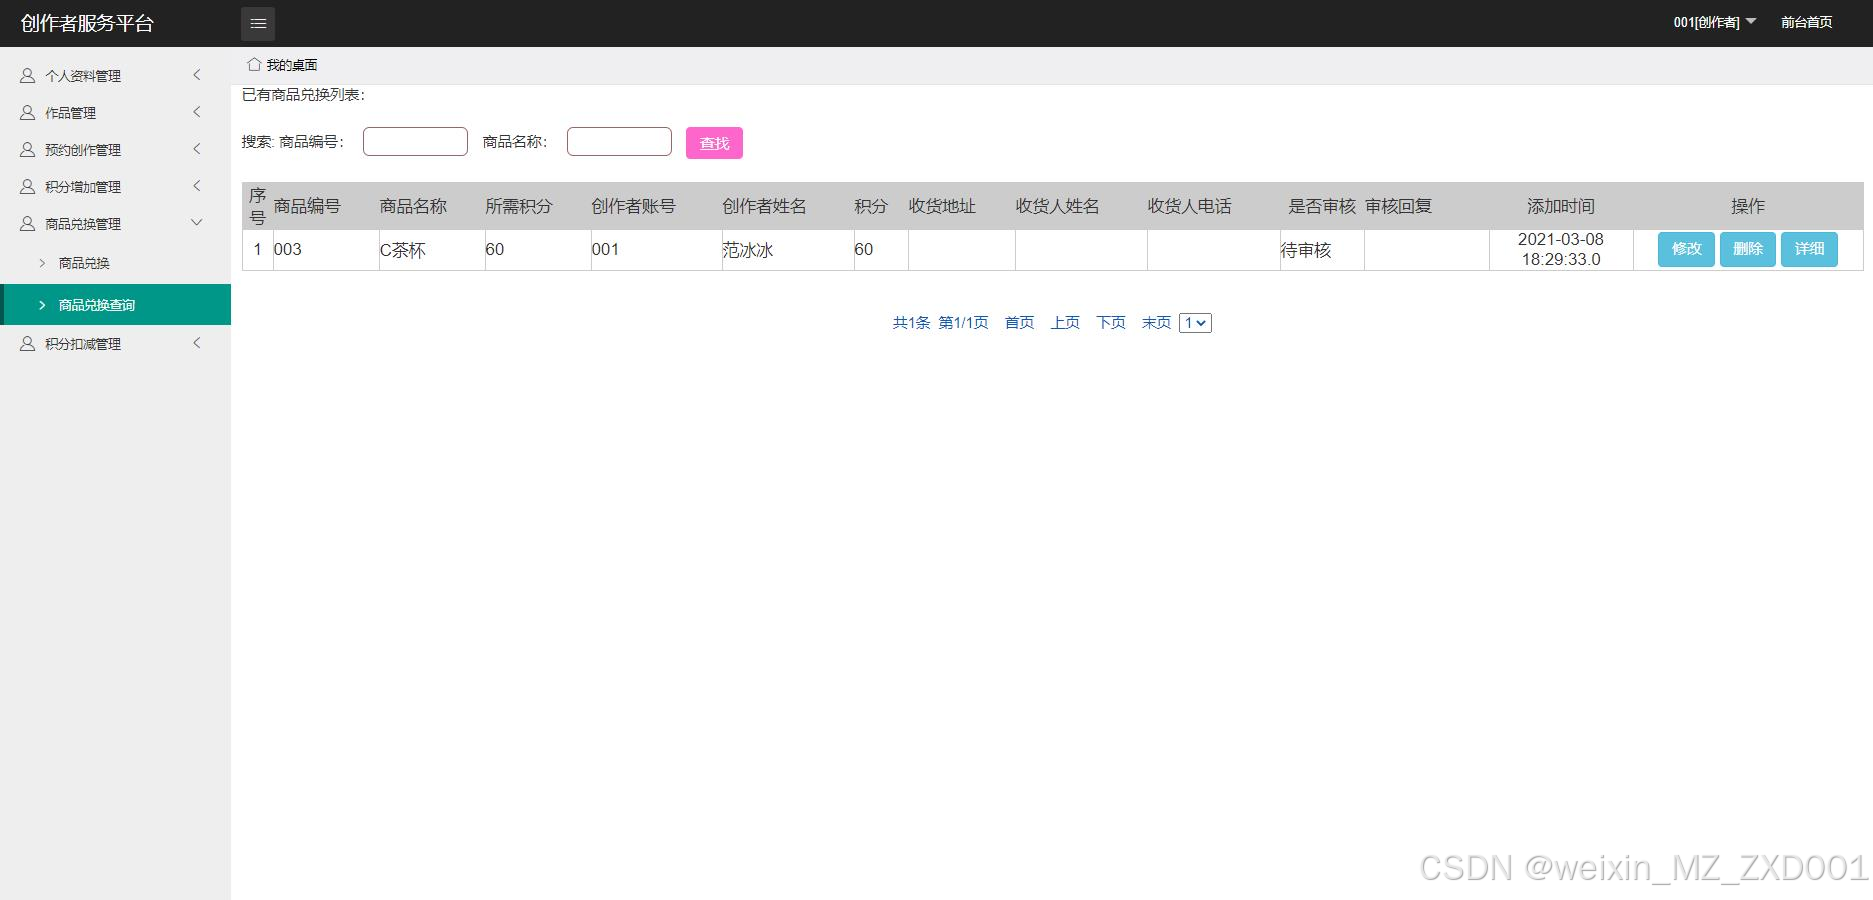1873x900 pixels.
Task: Click the 添加时间 column header
Action: pos(1560,206)
